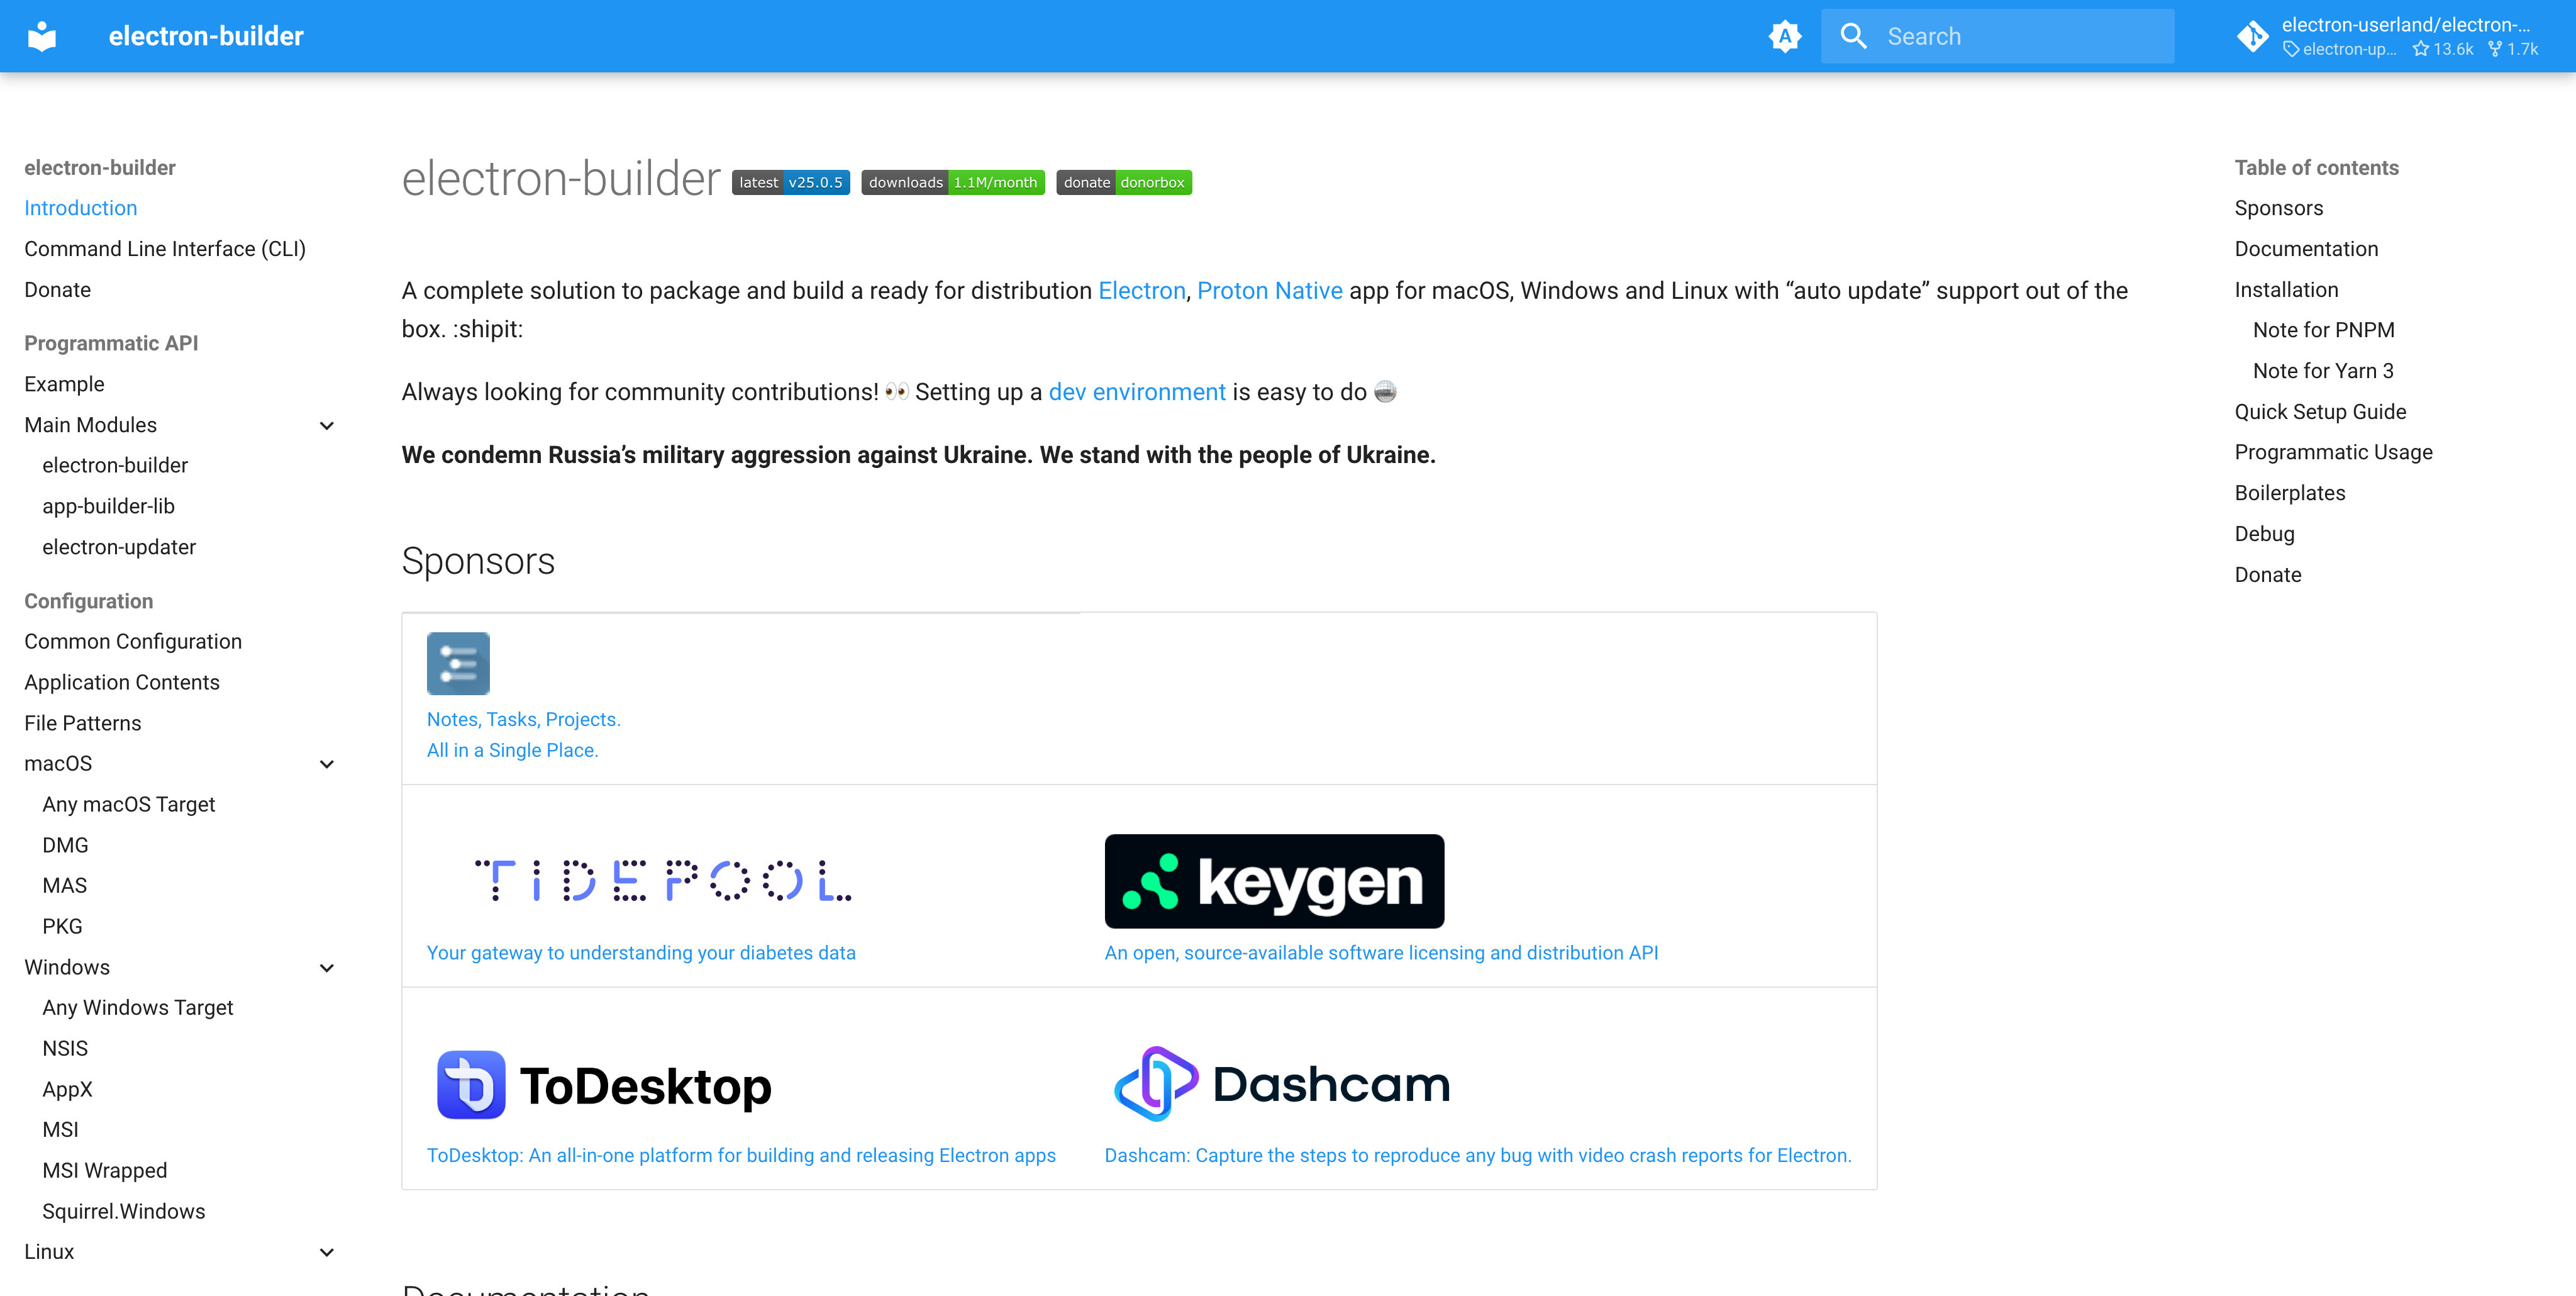Click the search magnifier icon

coord(1853,36)
